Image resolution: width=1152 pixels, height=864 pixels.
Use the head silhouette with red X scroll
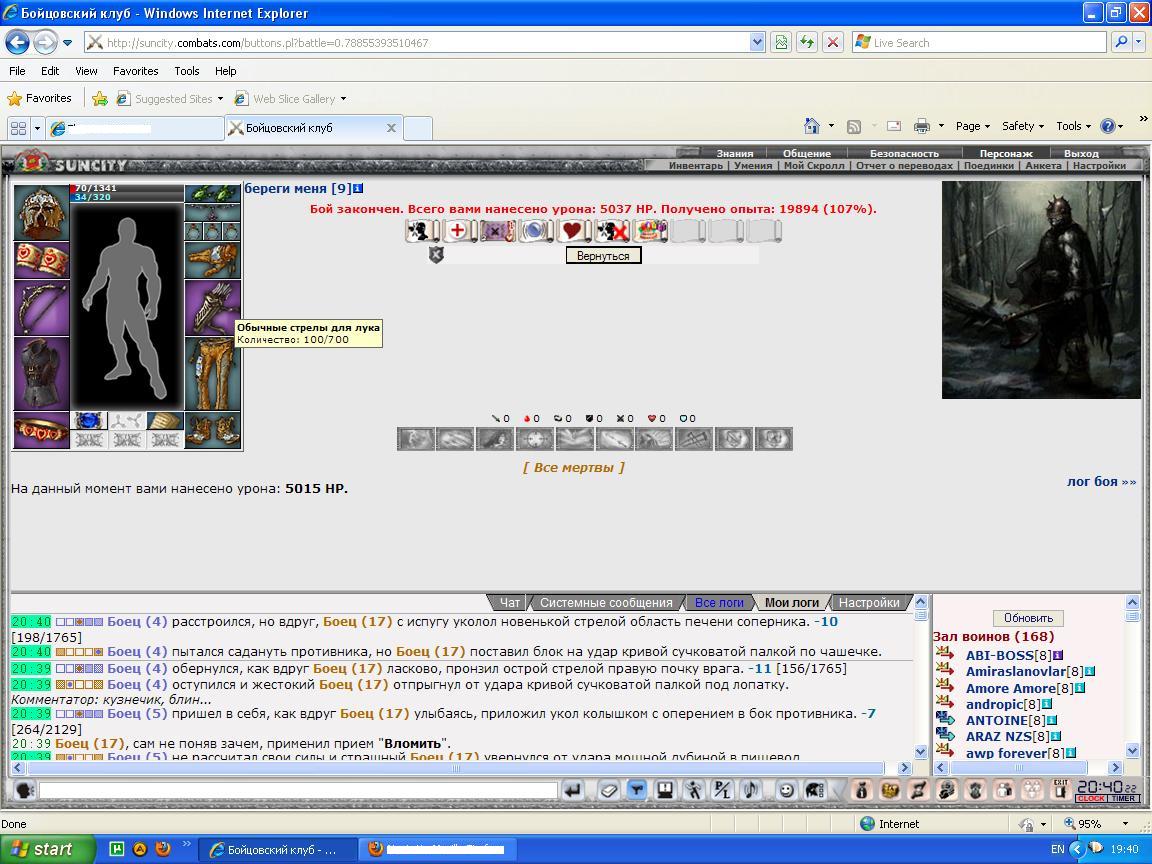pyautogui.click(x=611, y=231)
